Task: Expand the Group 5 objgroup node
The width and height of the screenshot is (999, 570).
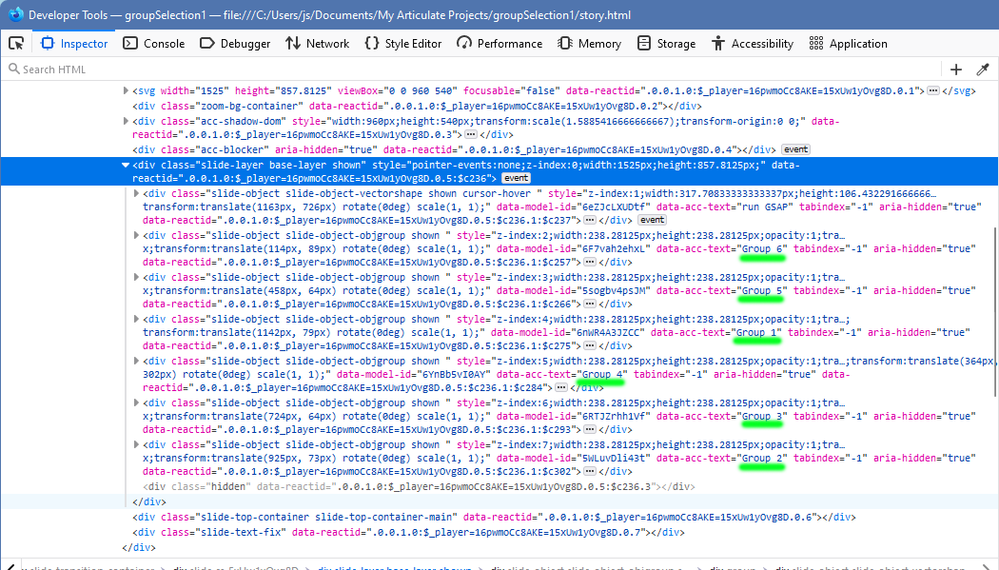Action: (136, 278)
